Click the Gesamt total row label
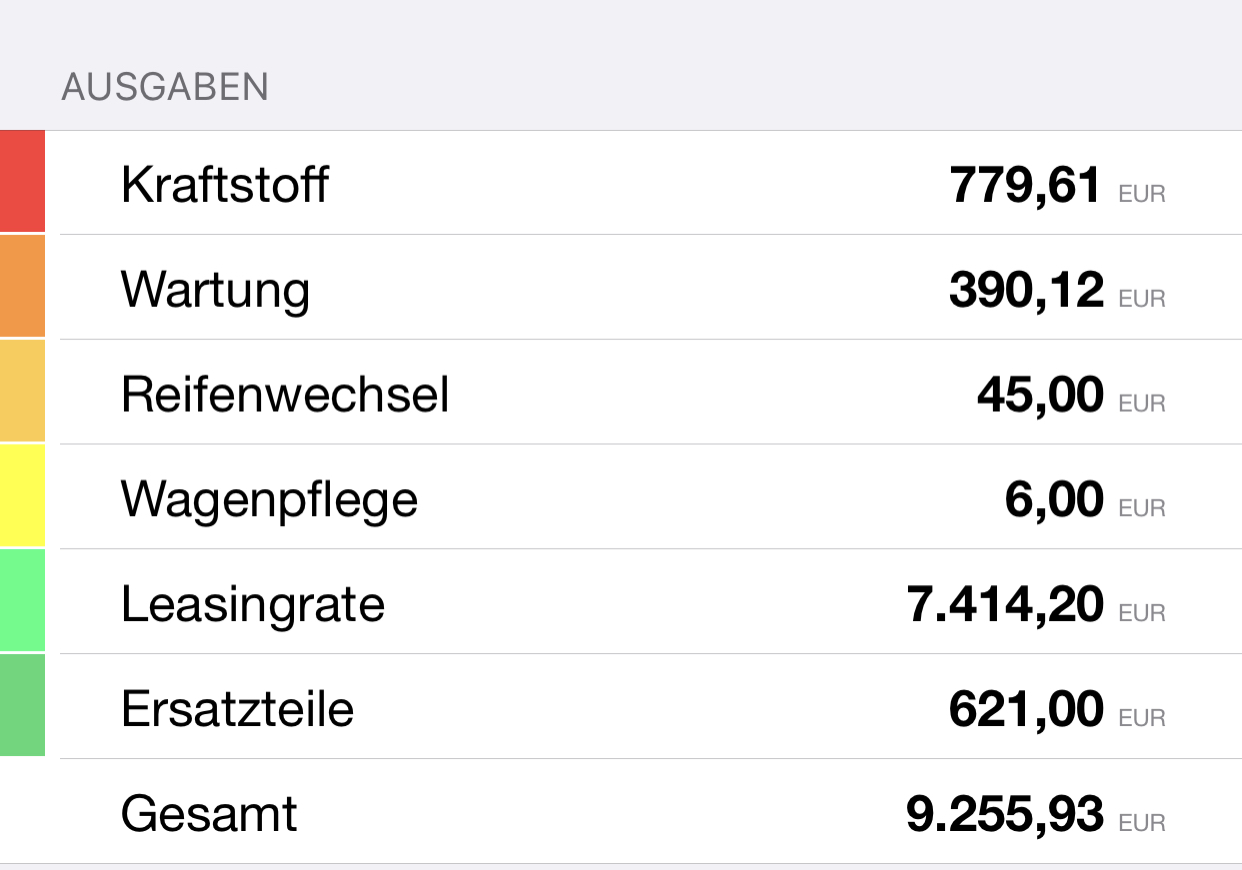The height and width of the screenshot is (870, 1242). coord(209,814)
